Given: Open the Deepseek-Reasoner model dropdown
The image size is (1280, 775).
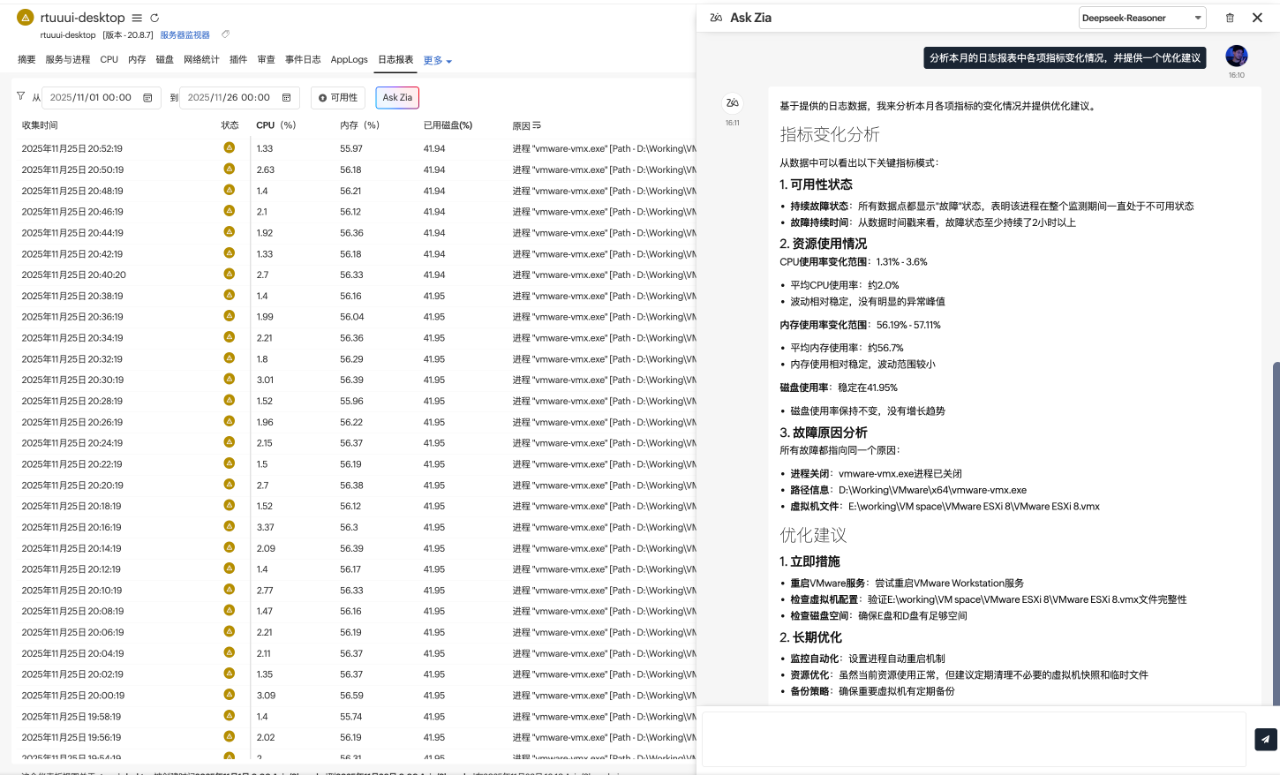Looking at the screenshot, I should (x=1143, y=18).
